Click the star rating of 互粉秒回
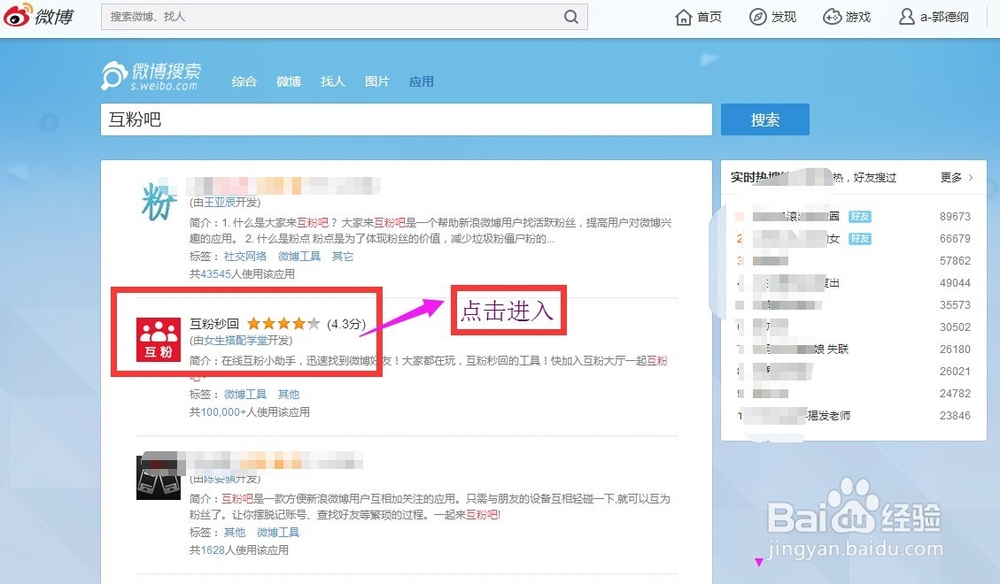The image size is (1000, 584). pyautogui.click(x=283, y=324)
